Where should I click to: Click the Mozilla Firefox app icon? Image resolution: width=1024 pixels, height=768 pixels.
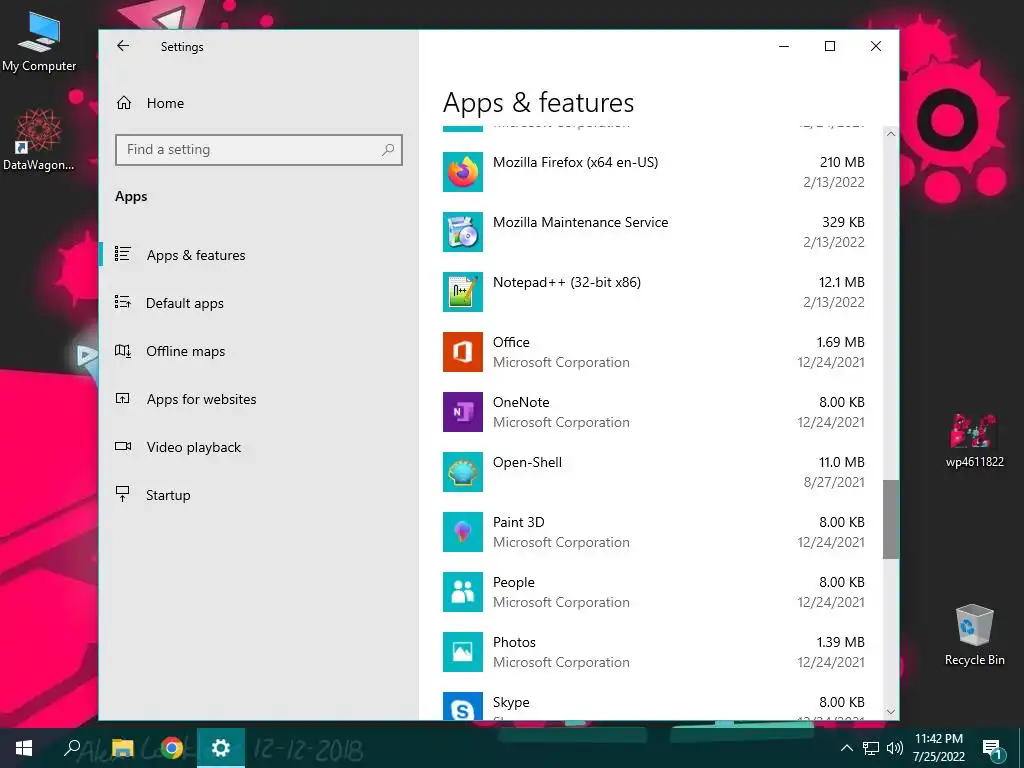(x=462, y=172)
